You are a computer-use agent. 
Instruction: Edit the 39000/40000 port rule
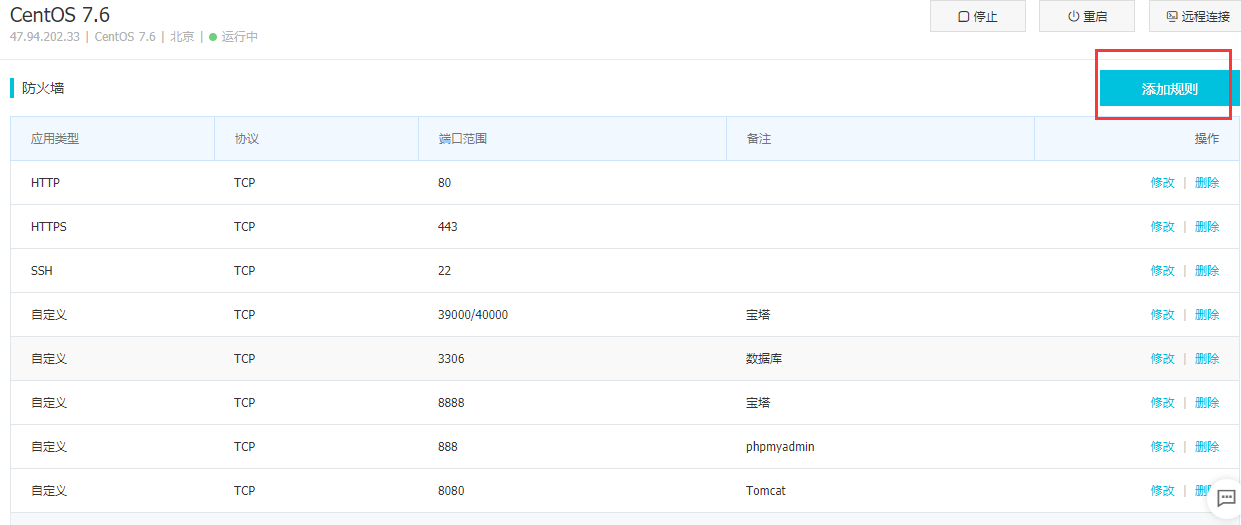(1162, 315)
